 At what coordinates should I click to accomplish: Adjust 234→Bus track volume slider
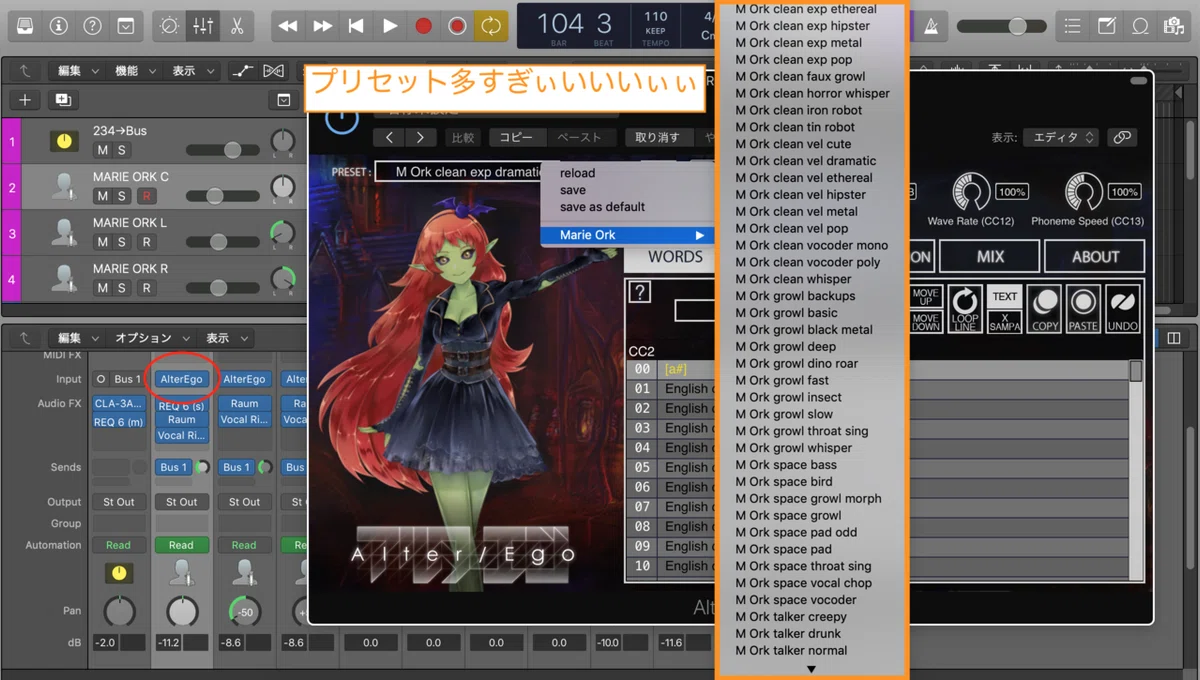221,150
